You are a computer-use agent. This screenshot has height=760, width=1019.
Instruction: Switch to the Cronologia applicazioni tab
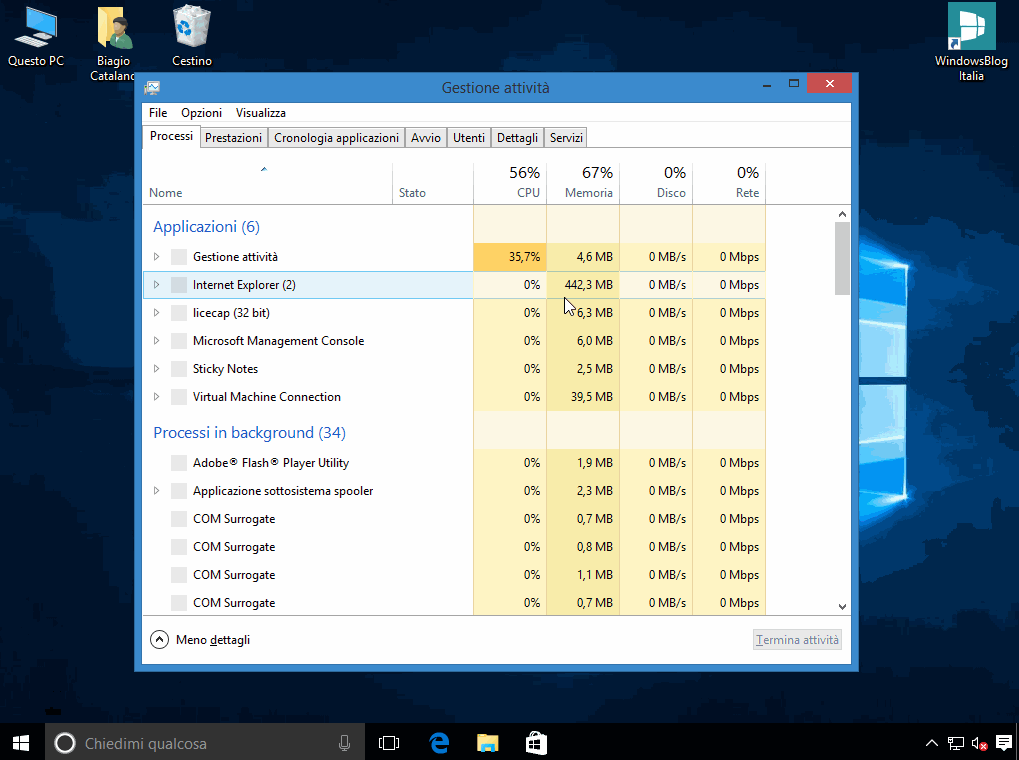click(336, 138)
